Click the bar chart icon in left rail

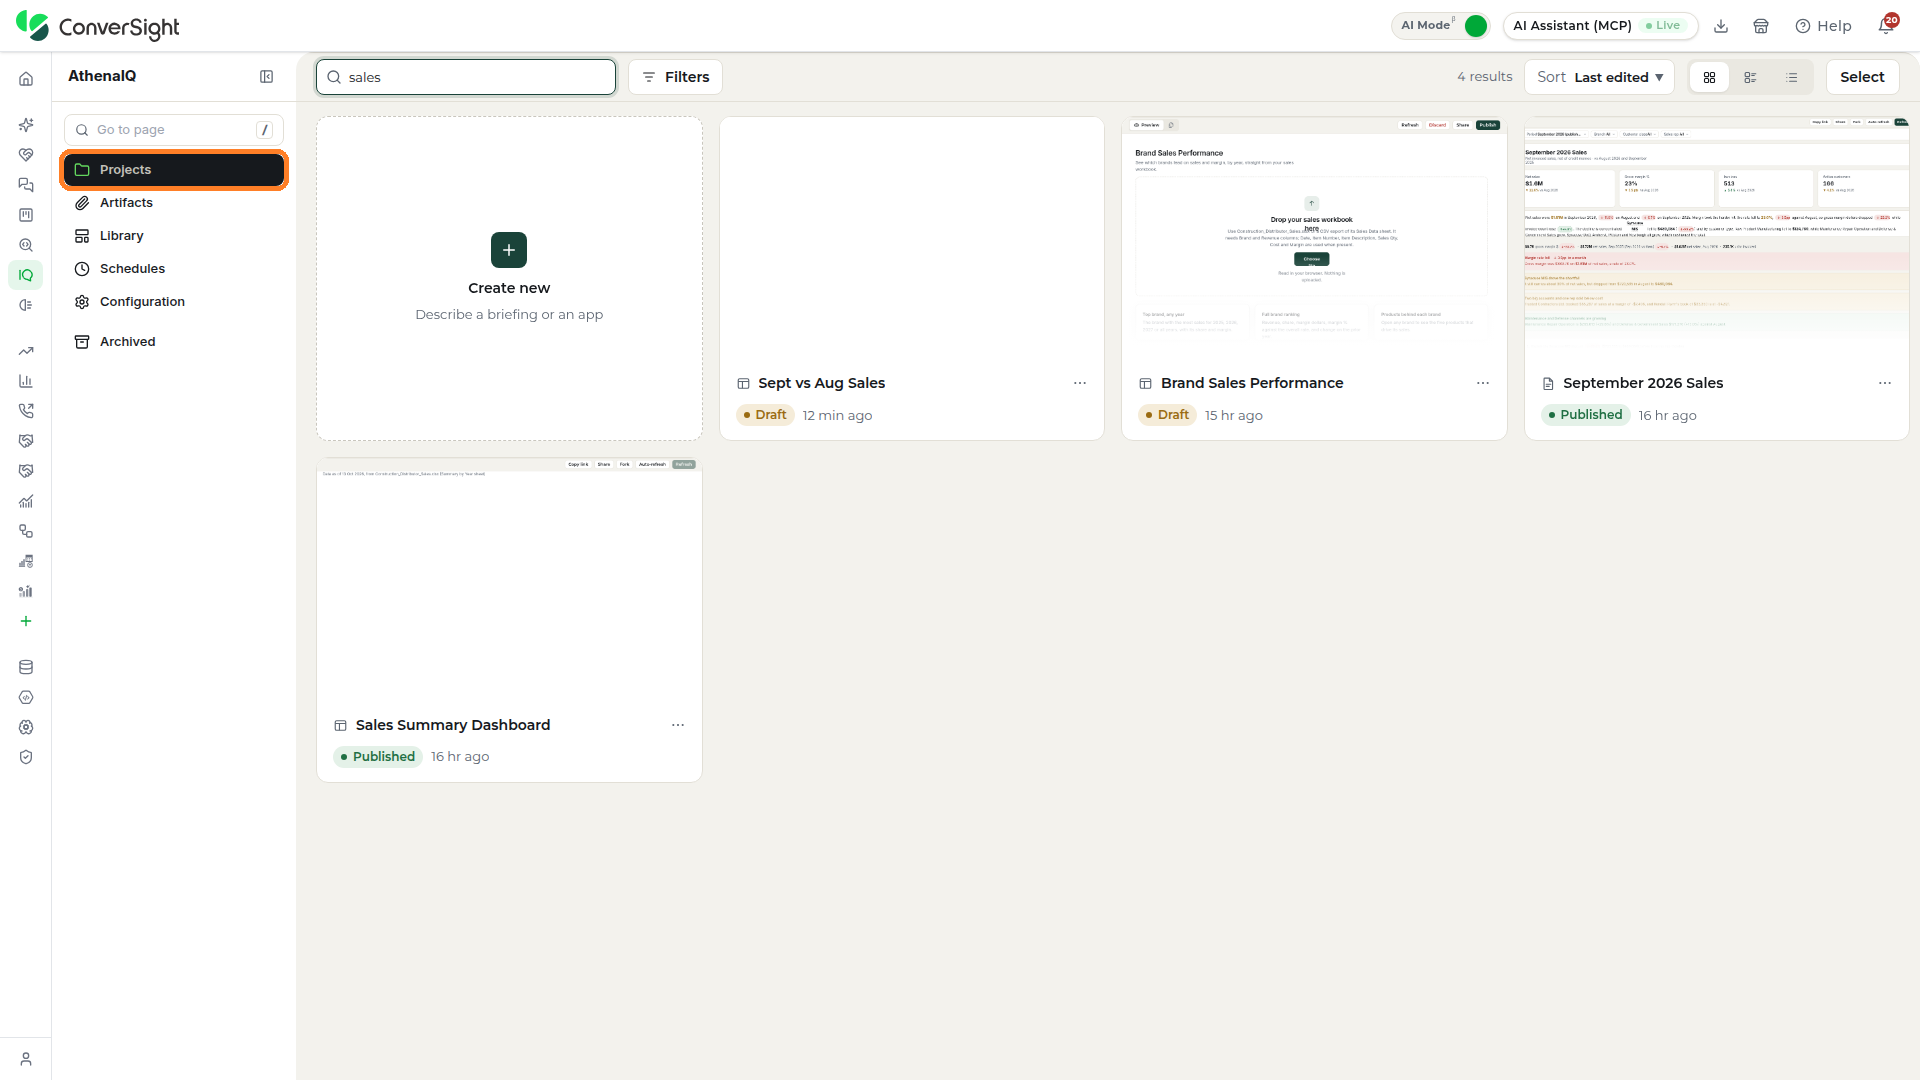tap(26, 381)
